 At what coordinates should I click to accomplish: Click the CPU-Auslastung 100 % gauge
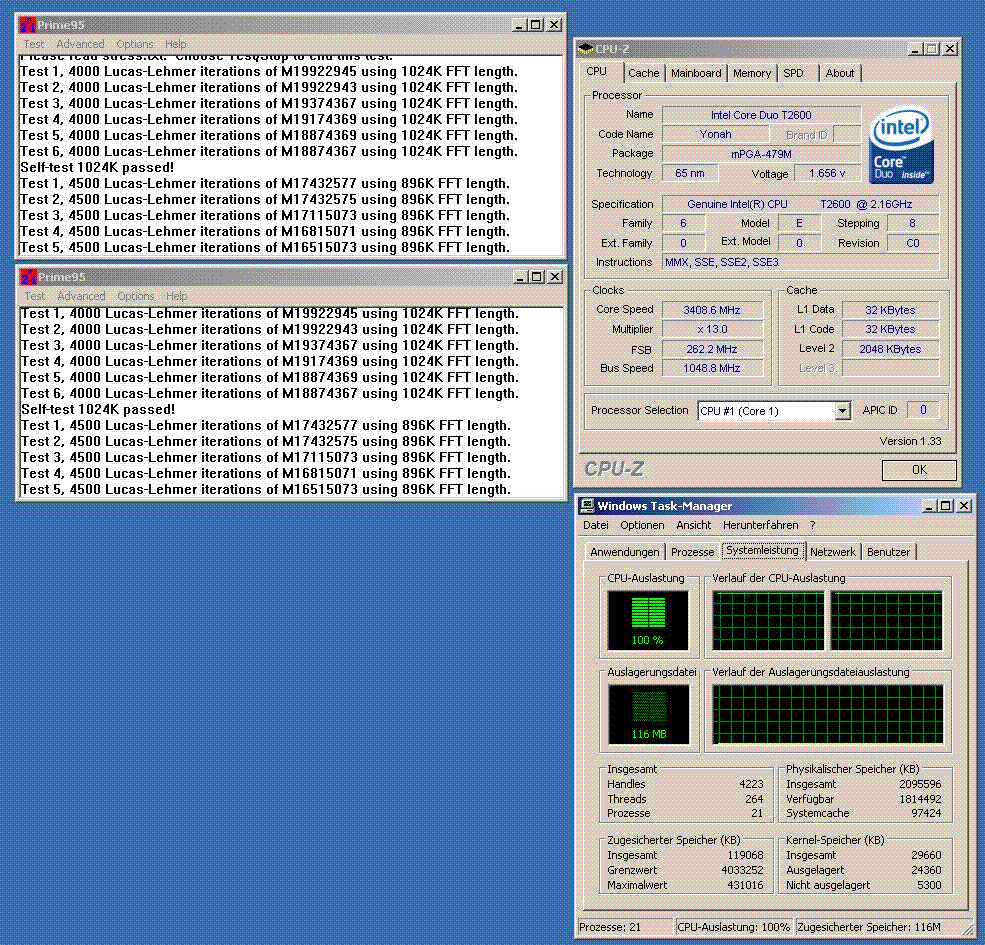point(648,620)
